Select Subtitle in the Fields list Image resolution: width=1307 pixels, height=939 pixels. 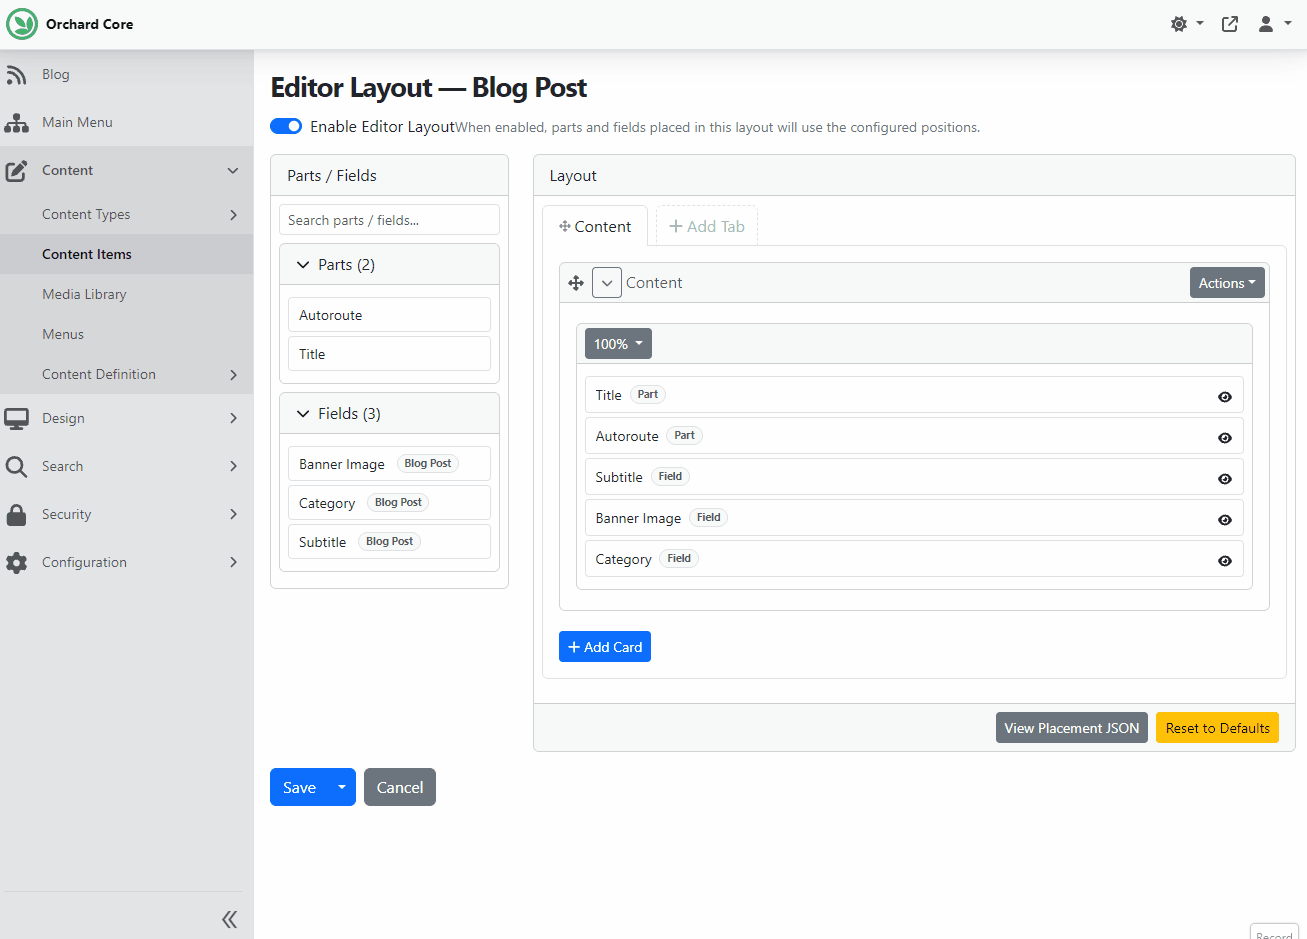point(389,542)
